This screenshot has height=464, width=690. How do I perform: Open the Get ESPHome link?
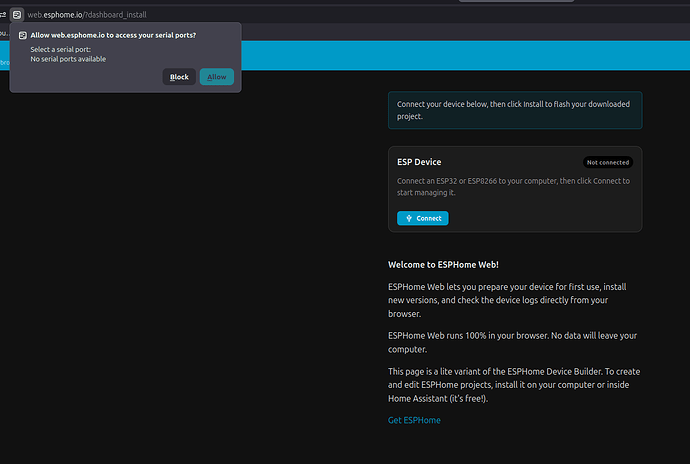[414, 420]
